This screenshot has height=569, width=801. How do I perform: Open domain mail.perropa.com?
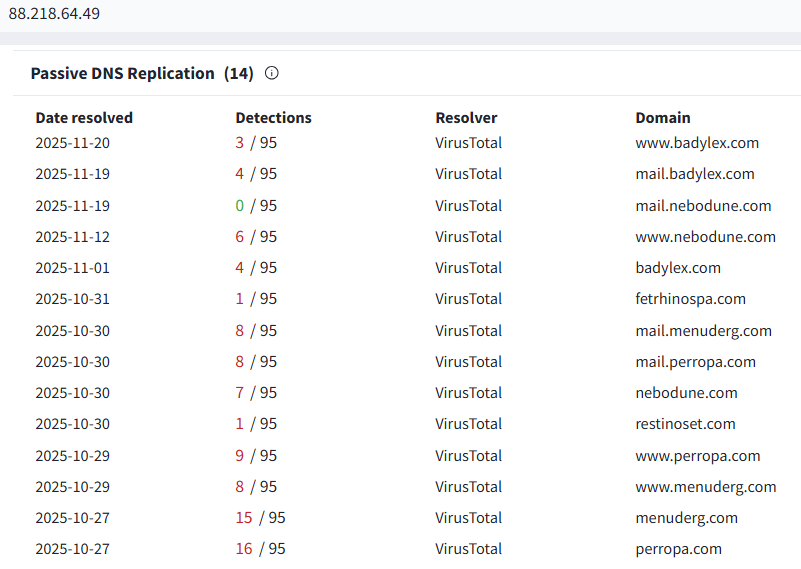pos(695,362)
